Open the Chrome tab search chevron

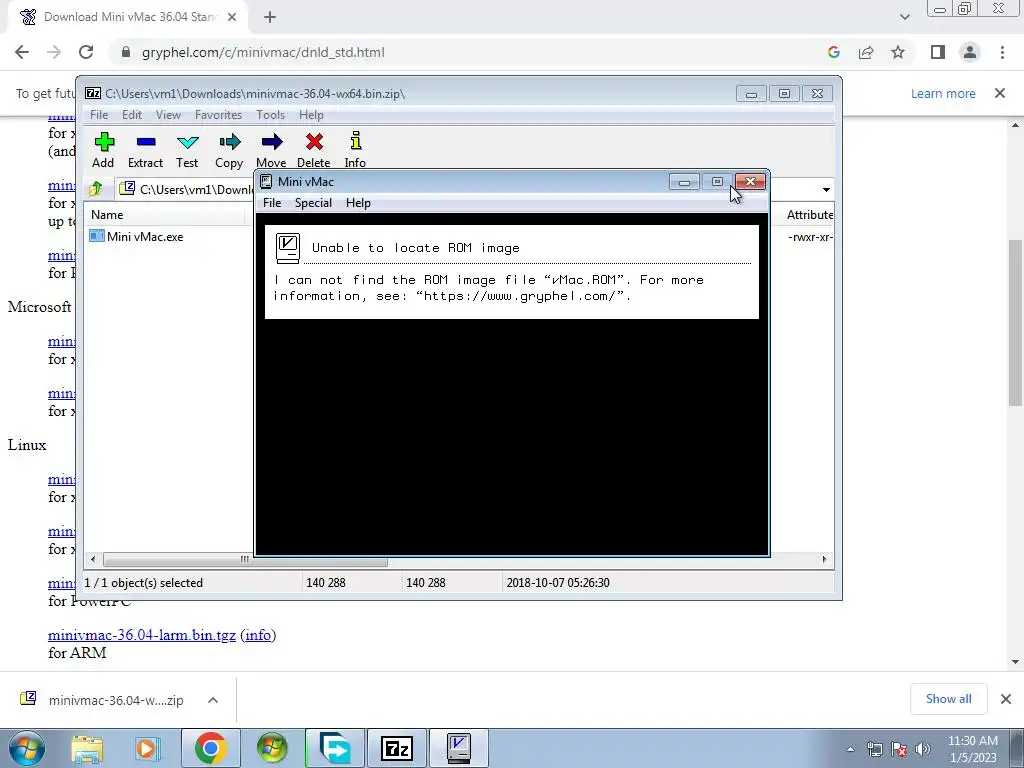click(904, 17)
